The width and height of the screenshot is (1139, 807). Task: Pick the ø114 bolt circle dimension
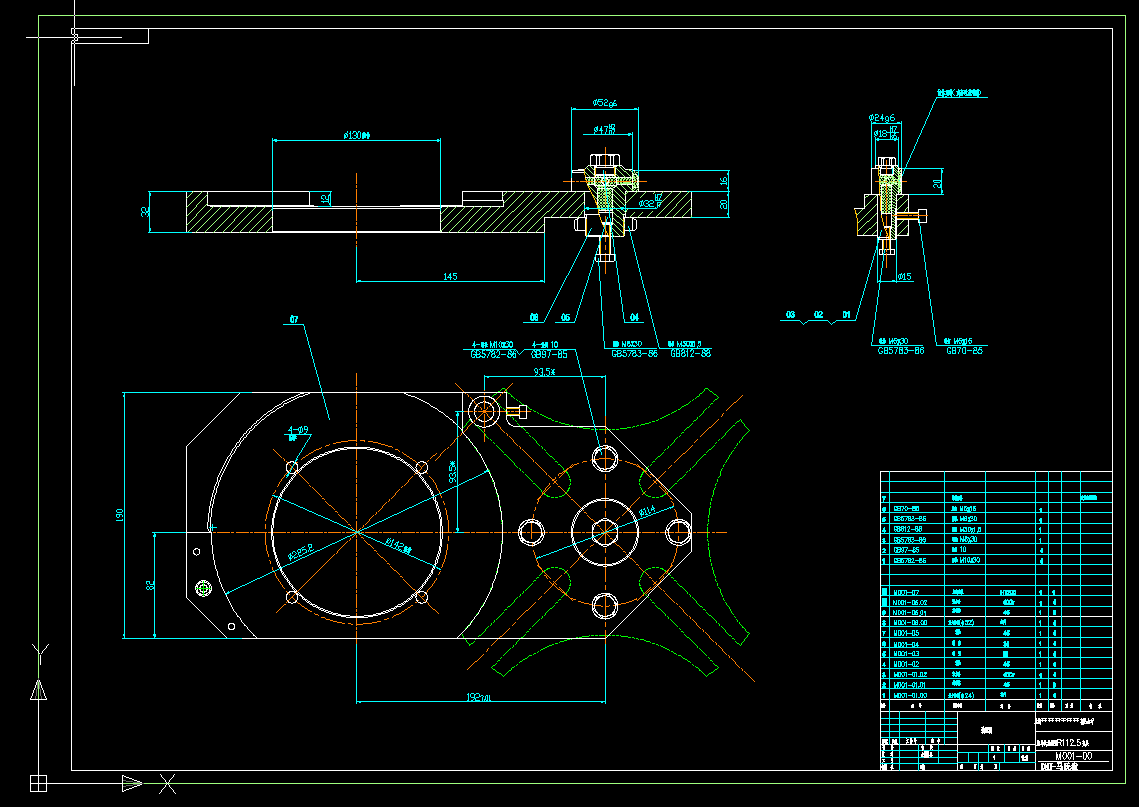click(646, 511)
